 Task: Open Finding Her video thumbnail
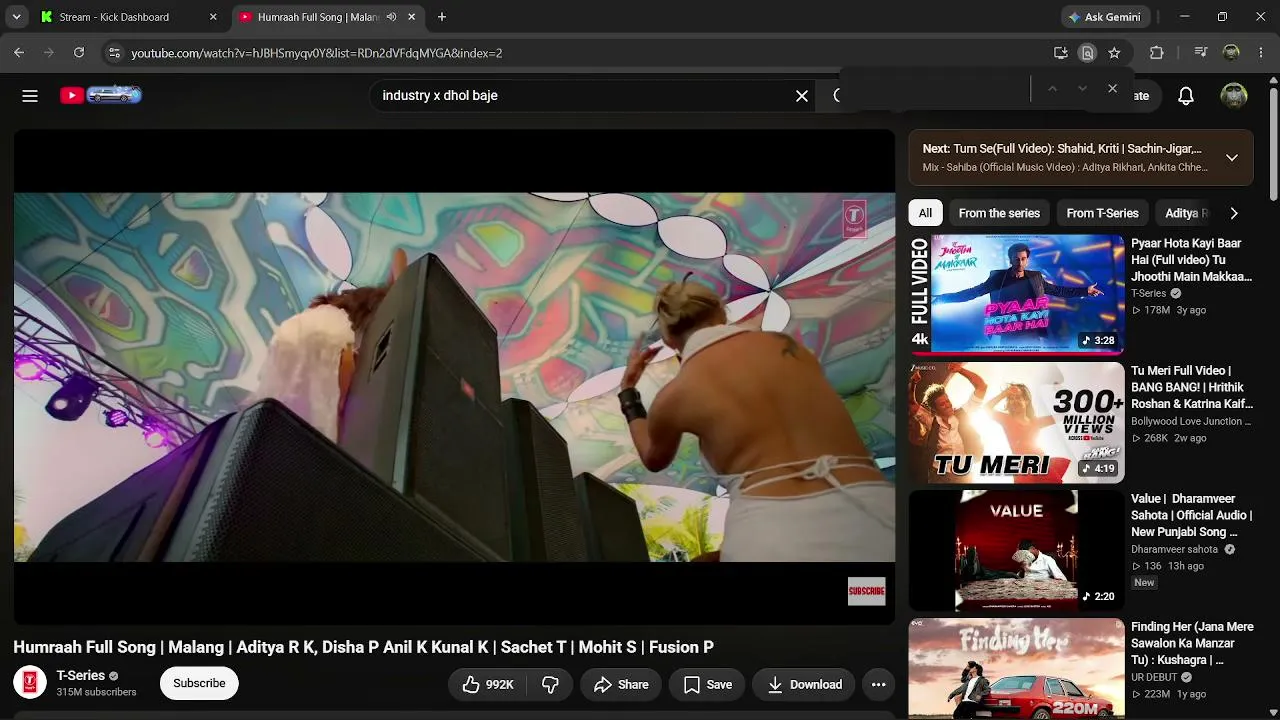[1016, 668]
